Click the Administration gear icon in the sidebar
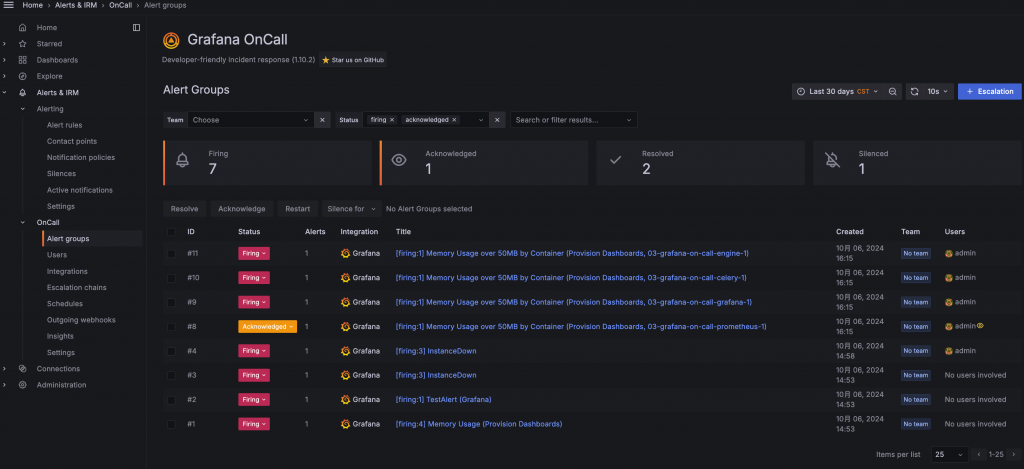This screenshot has height=469, width=1024. tap(23, 385)
